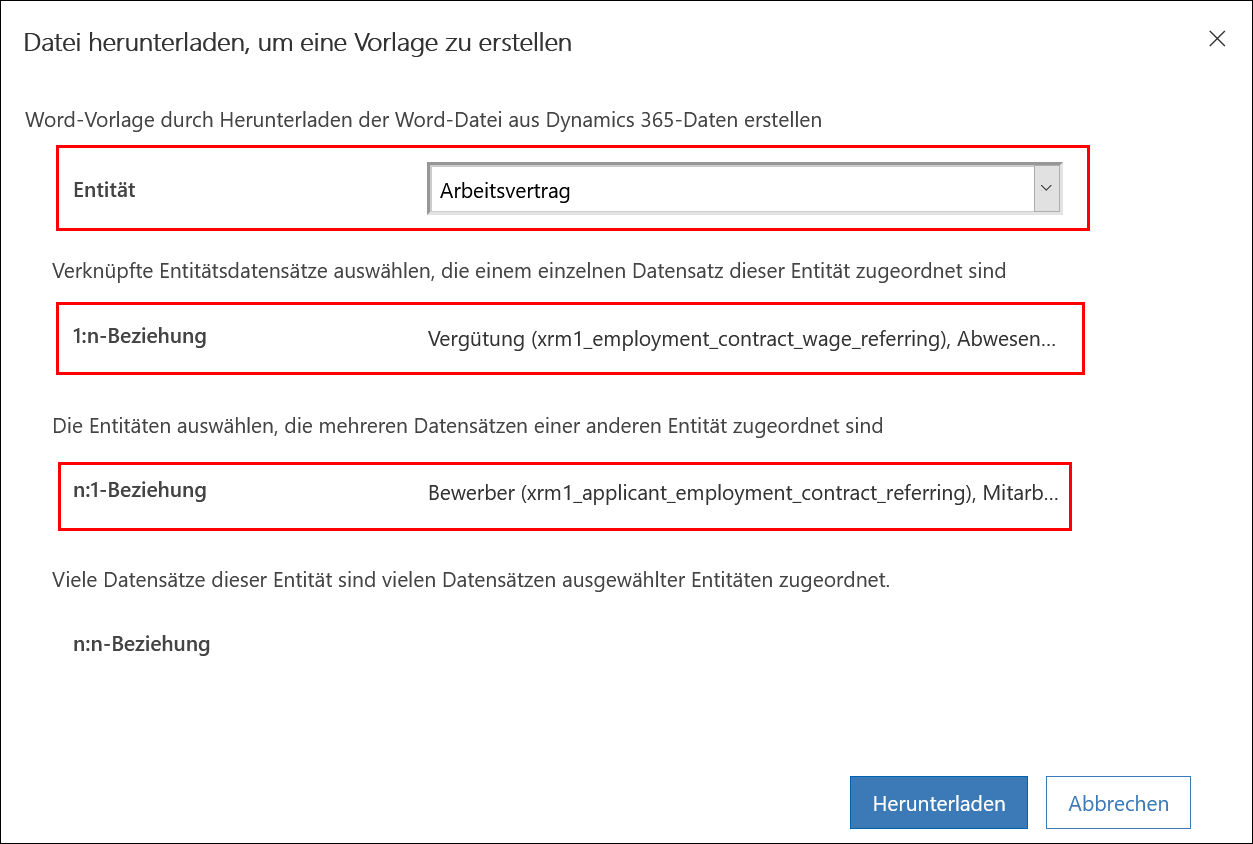Click the "Die Entitäten auswählen" hint text
The width and height of the screenshot is (1253, 844).
(x=467, y=426)
